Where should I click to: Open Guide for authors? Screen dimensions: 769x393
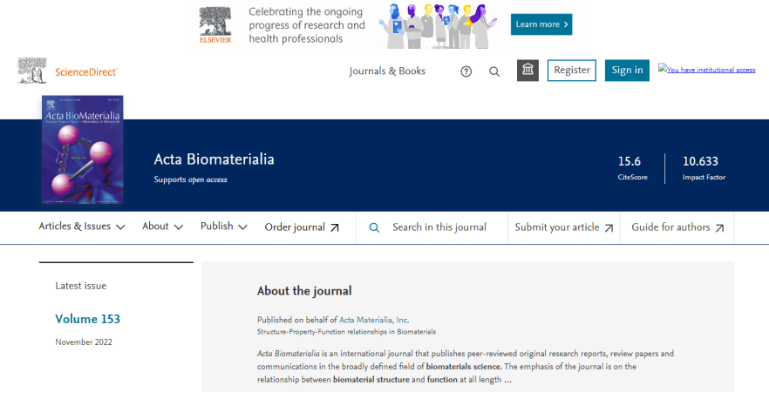[678, 228]
